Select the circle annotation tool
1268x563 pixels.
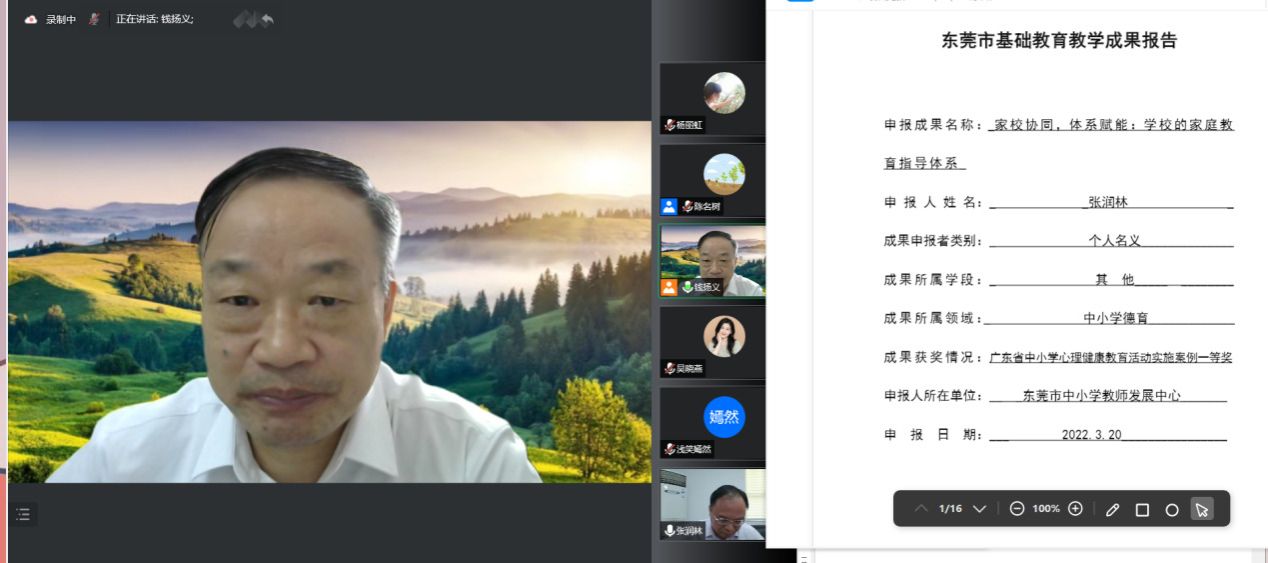pos(1172,510)
